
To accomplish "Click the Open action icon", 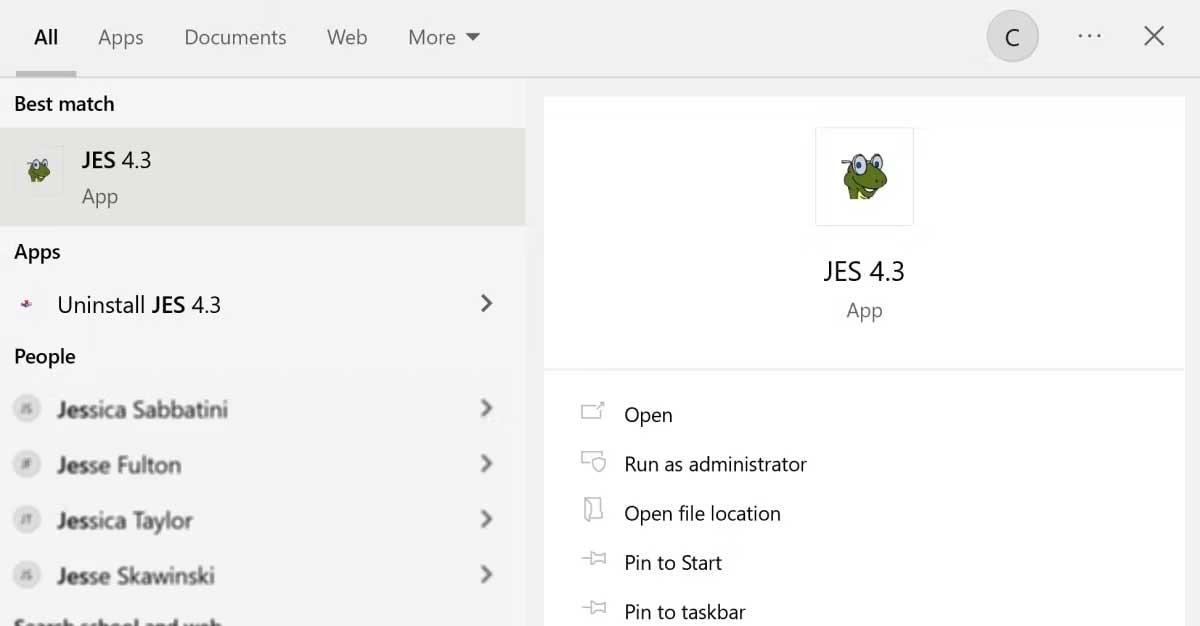I will [x=593, y=412].
